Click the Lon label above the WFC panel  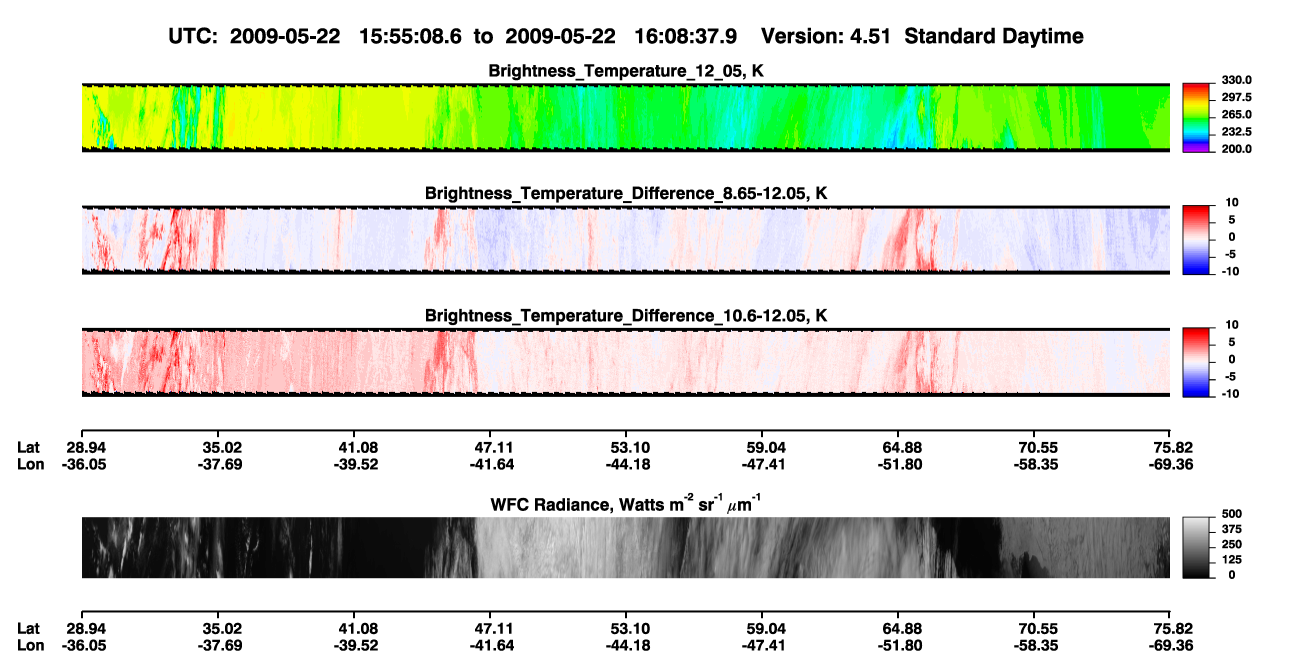30,464
